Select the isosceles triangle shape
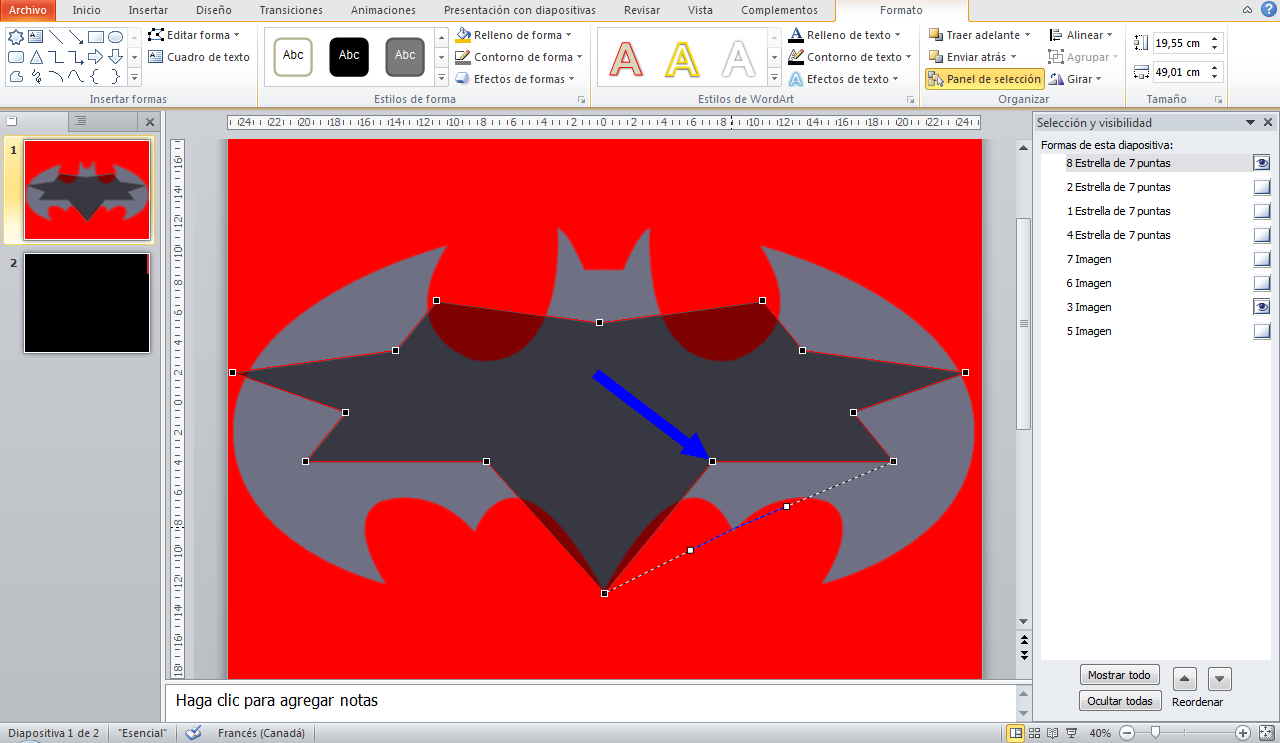The height and width of the screenshot is (743, 1280). click(35, 57)
